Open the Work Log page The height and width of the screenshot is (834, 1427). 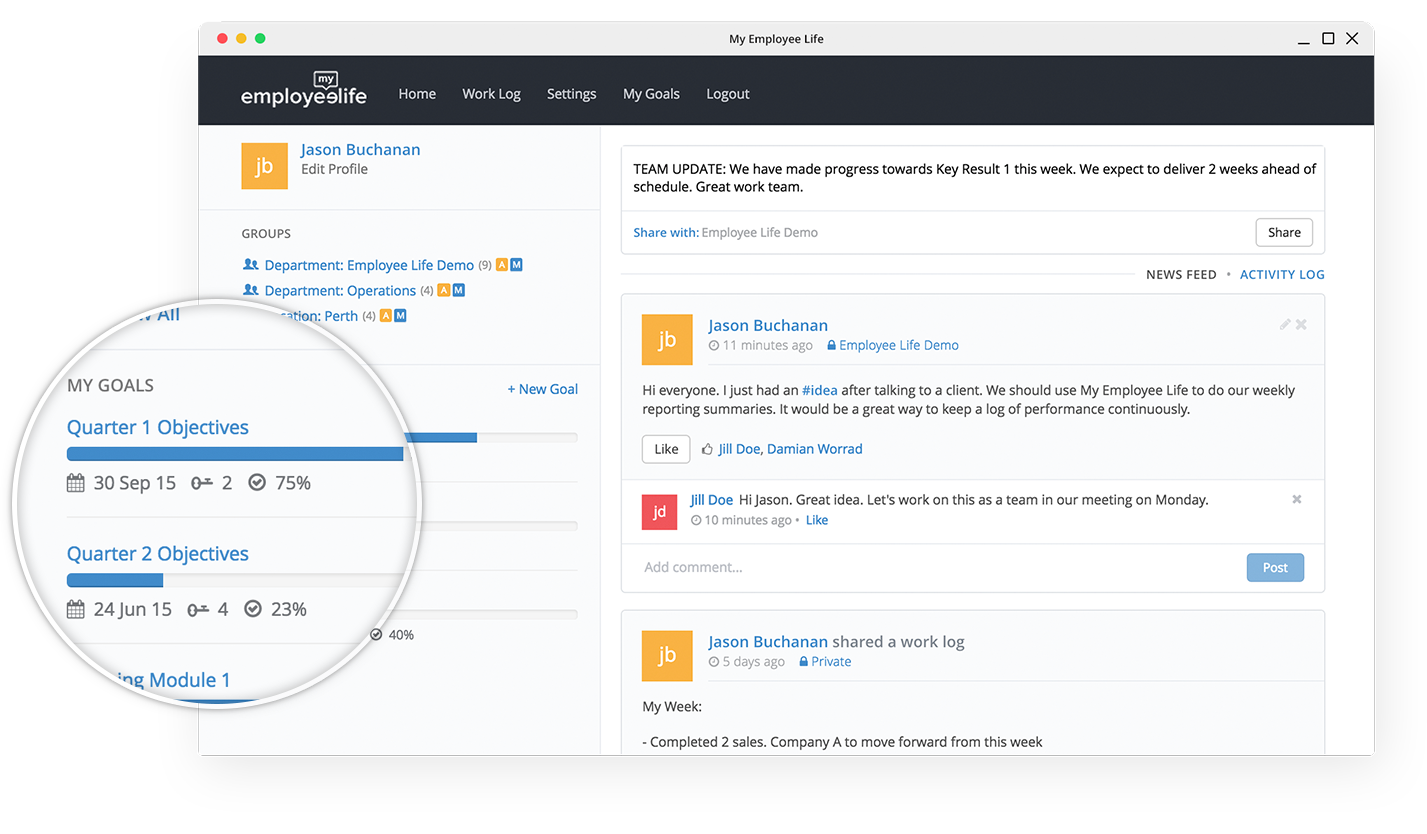pyautogui.click(x=491, y=94)
